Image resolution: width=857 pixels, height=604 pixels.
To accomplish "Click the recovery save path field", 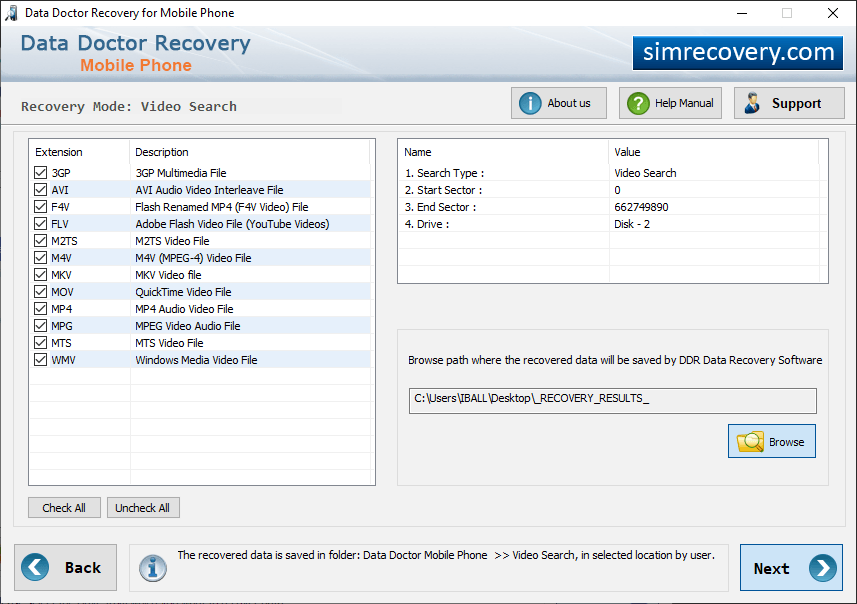I will [x=612, y=401].
